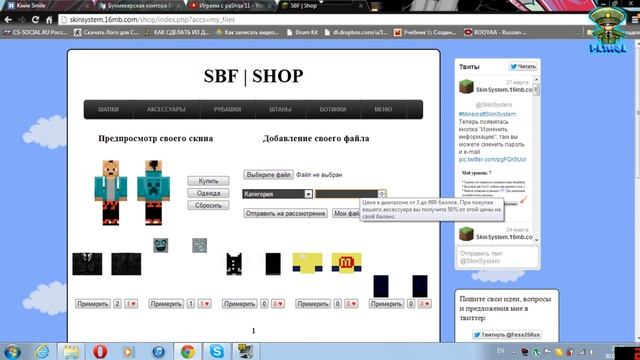Launch Internet Explorer from the taskbar
Viewport: 640px width, 360px height.
coord(42,351)
